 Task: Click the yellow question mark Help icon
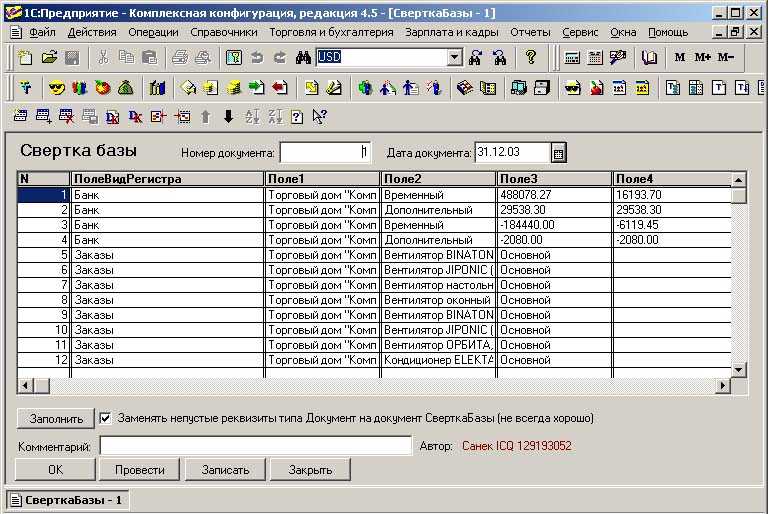(530, 58)
